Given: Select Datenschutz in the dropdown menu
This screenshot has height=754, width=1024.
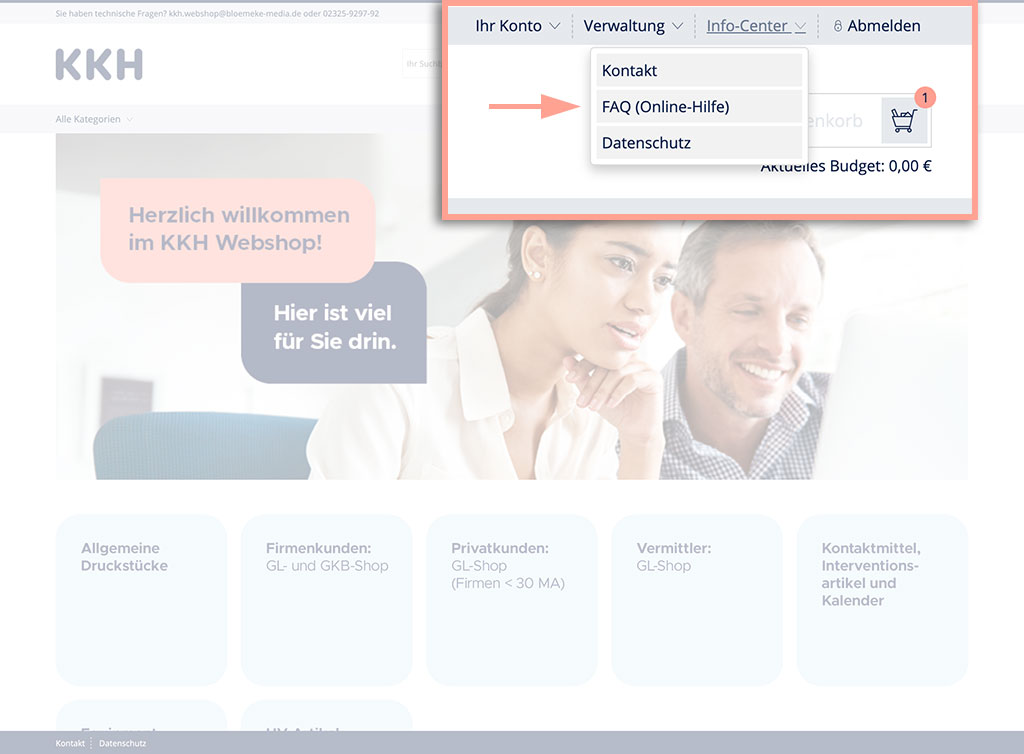Looking at the screenshot, I should (x=699, y=143).
